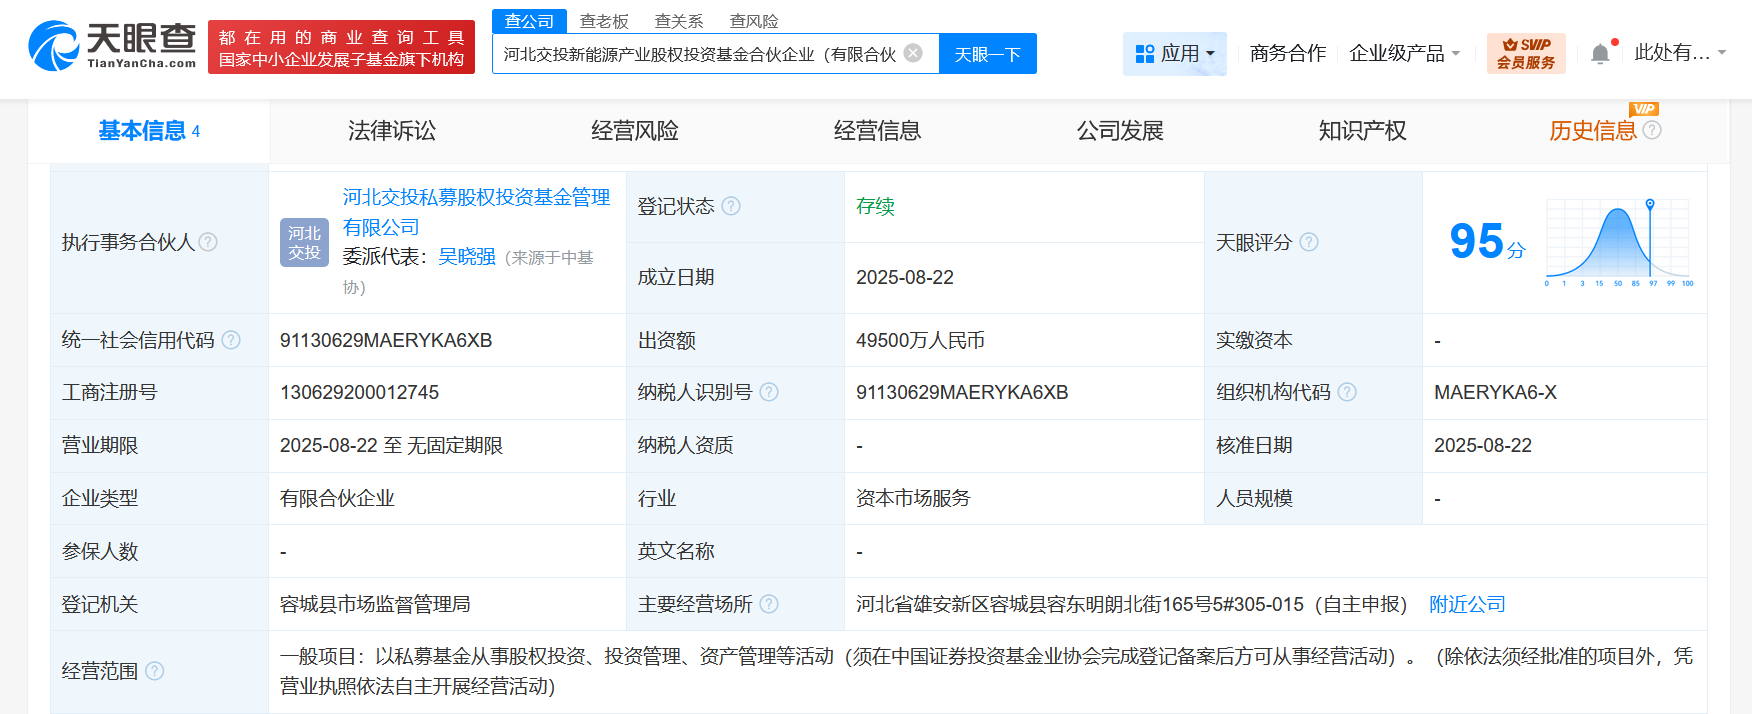The image size is (1752, 714).
Task: Click help icon beside 纳税人识别号
Action: click(769, 392)
